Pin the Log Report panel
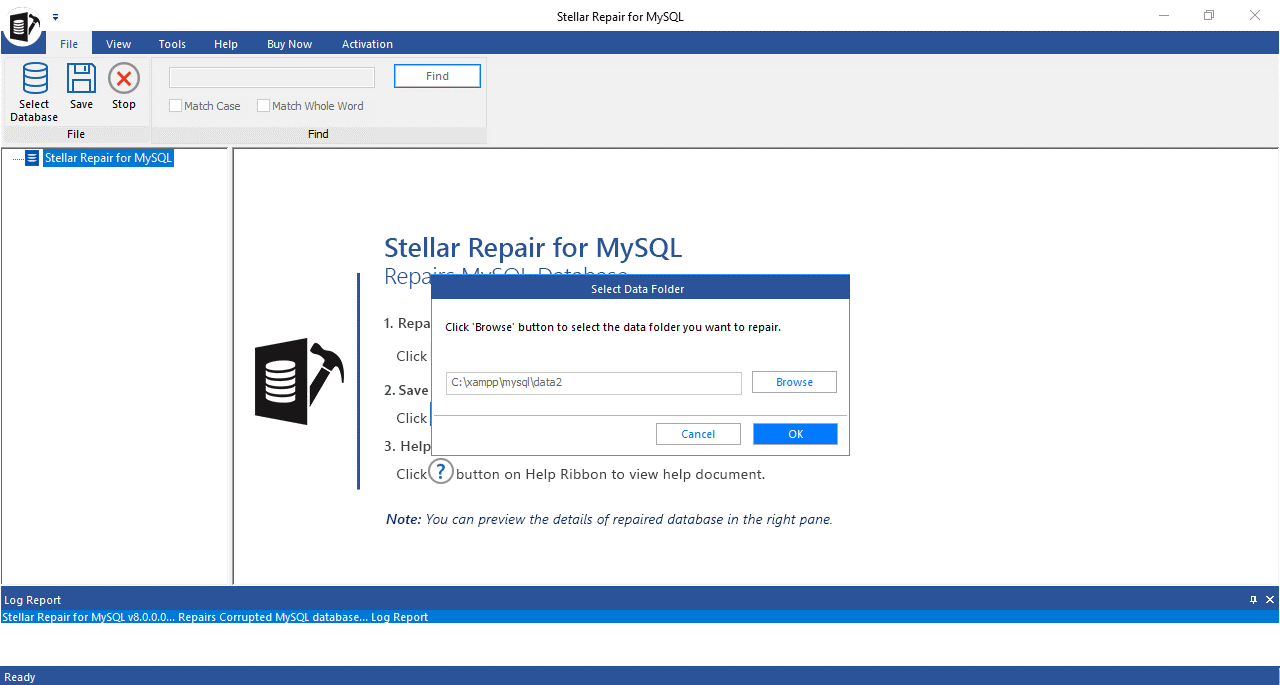This screenshot has height=685, width=1280. (x=1252, y=599)
